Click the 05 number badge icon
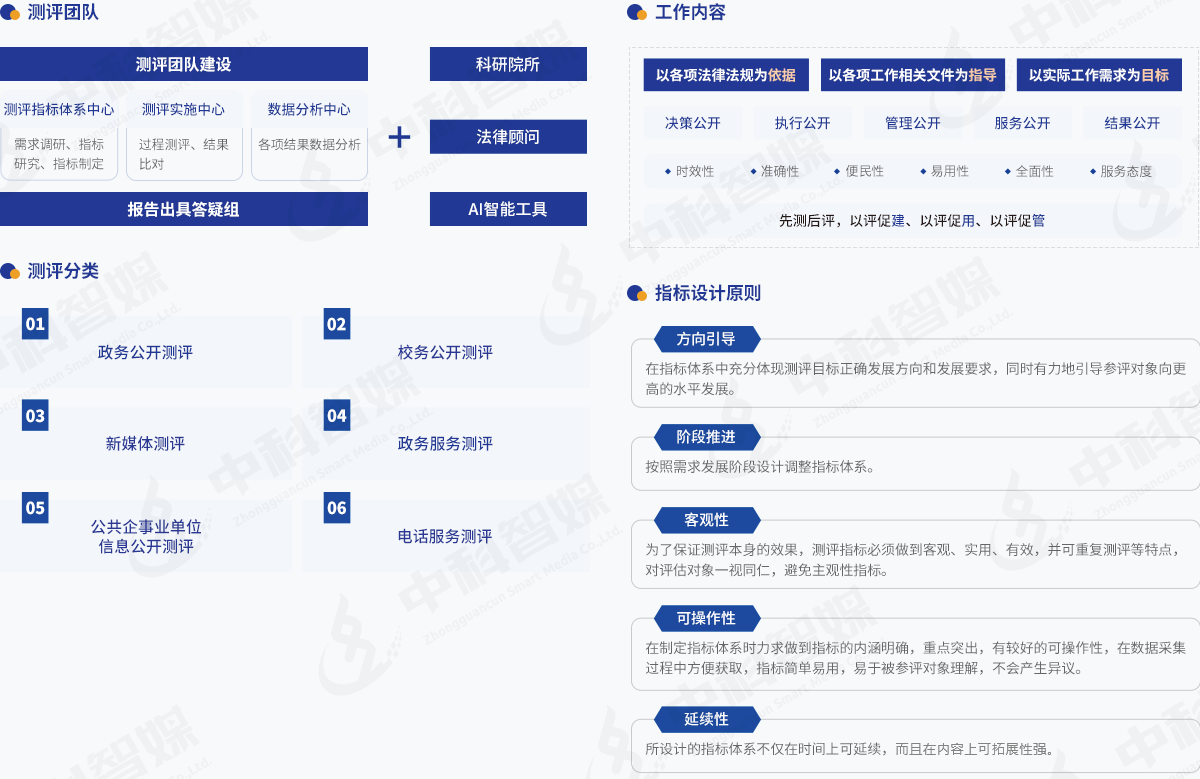1200x779 pixels. (35, 508)
